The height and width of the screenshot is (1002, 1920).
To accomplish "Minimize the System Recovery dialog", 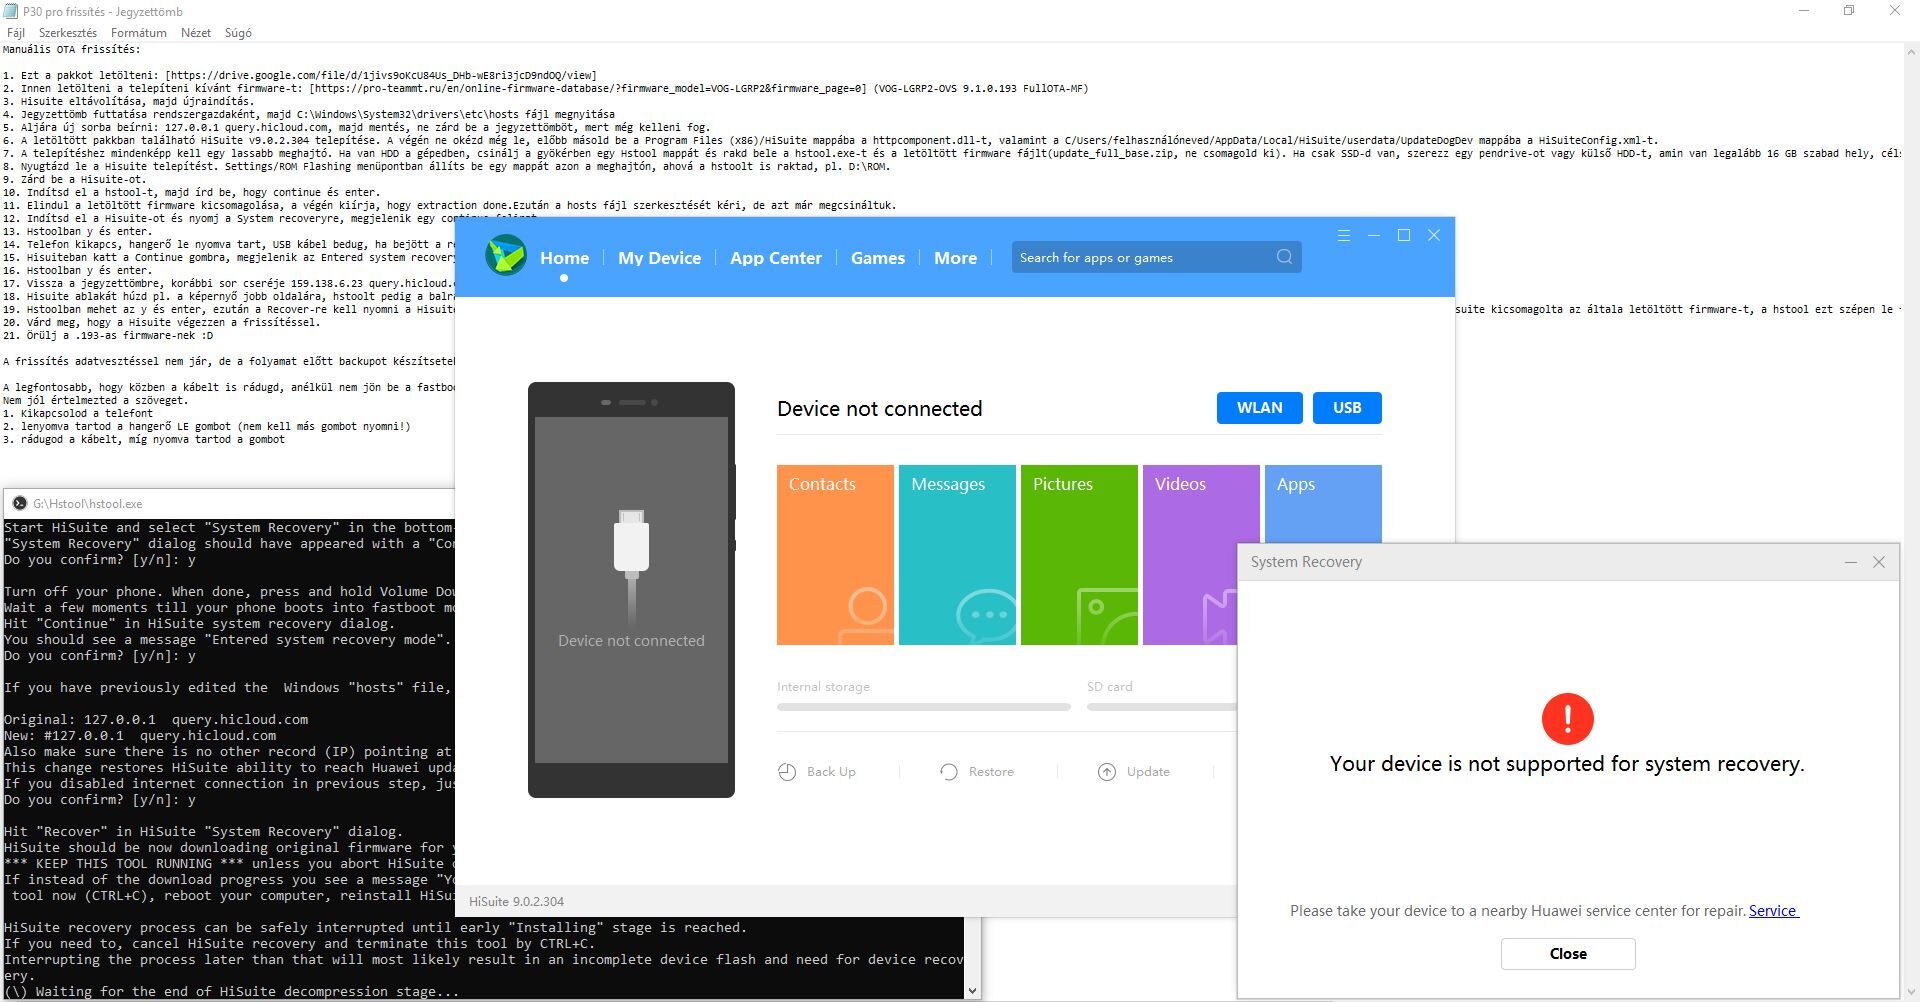I will coord(1851,562).
